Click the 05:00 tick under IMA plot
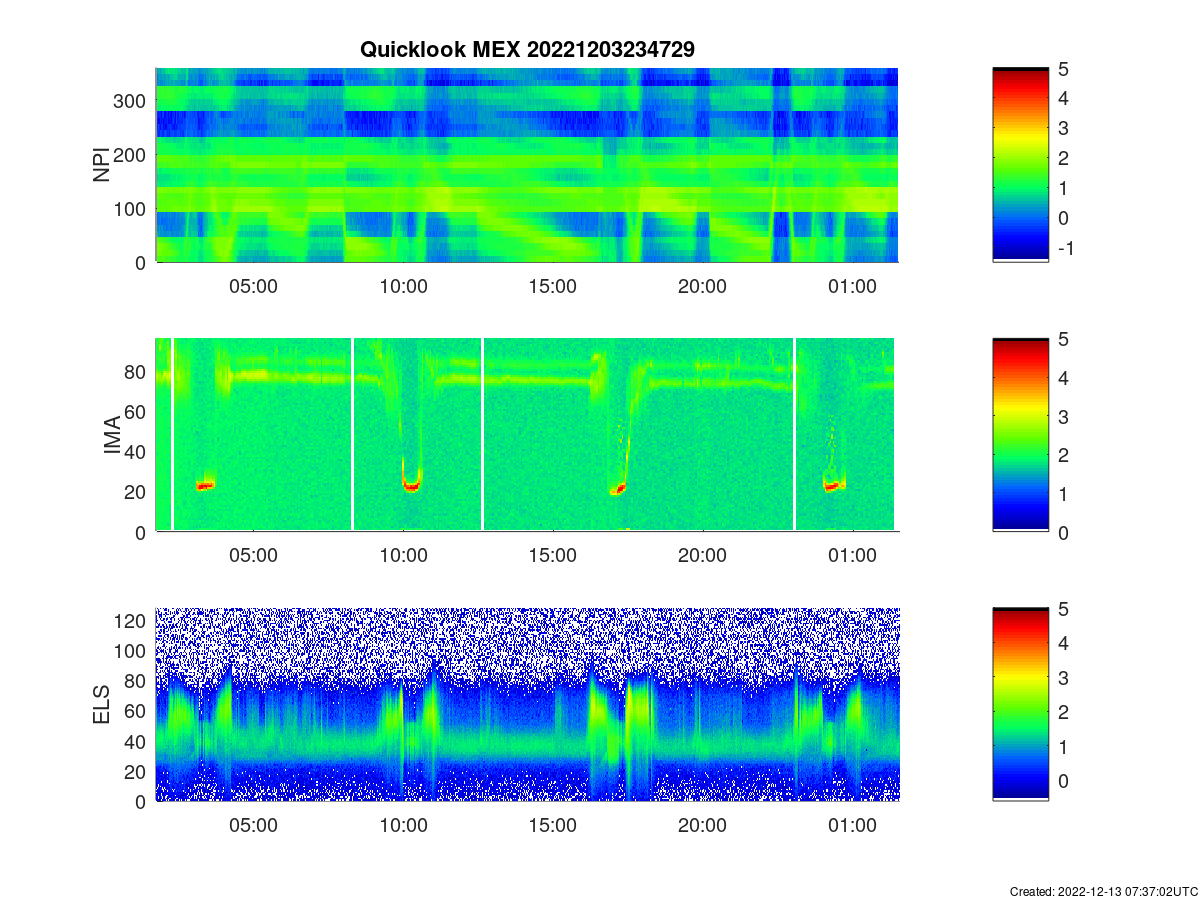Image resolution: width=1200 pixels, height=900 pixels. pos(254,555)
